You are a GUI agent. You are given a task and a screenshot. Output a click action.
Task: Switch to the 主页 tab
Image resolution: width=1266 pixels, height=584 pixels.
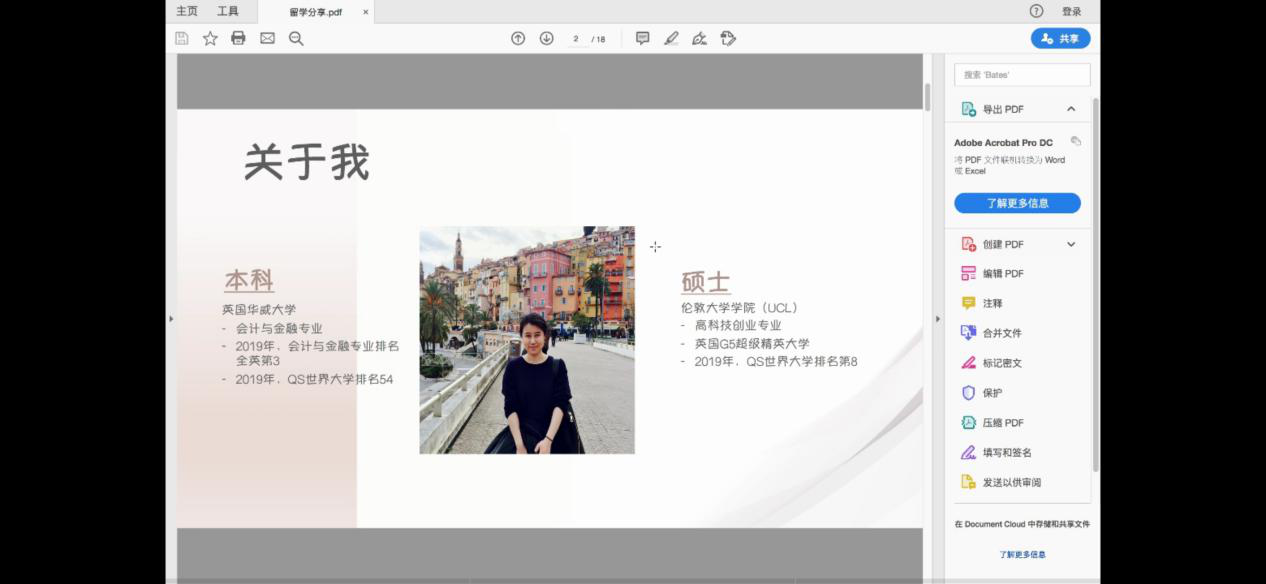click(187, 11)
